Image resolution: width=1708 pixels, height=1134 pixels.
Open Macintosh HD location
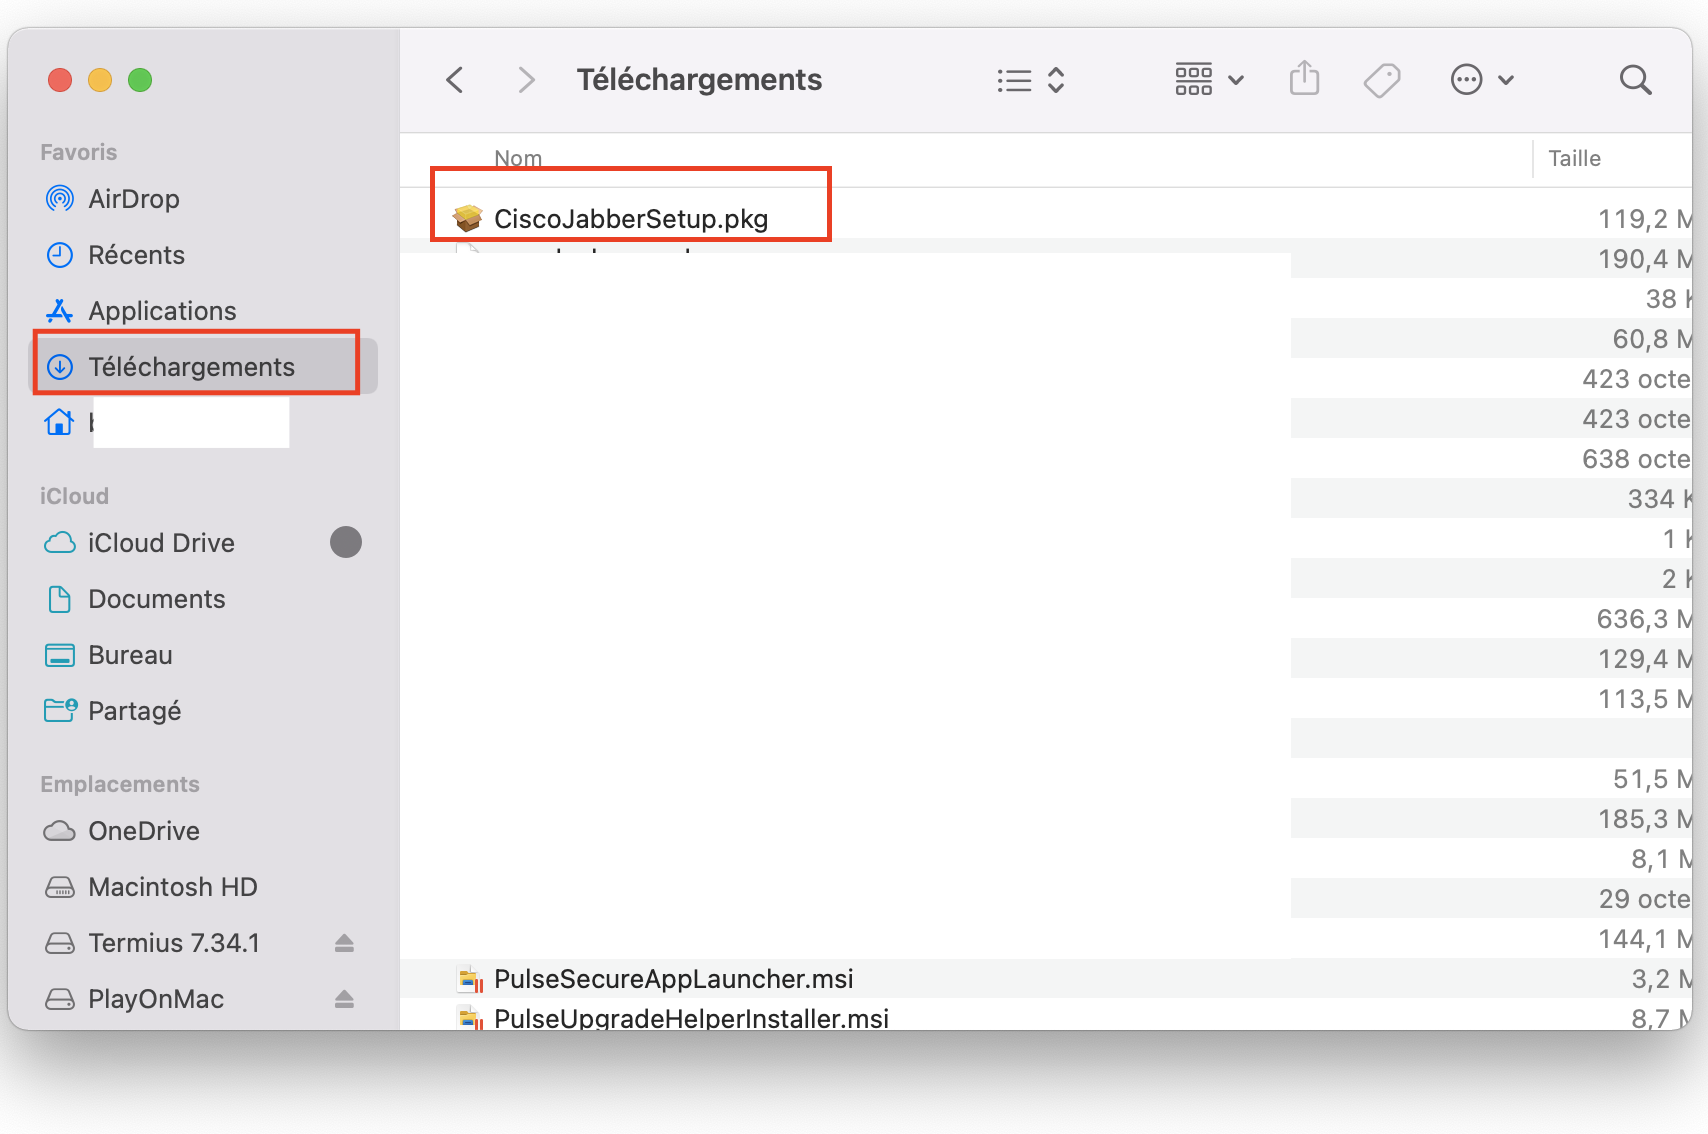click(172, 887)
